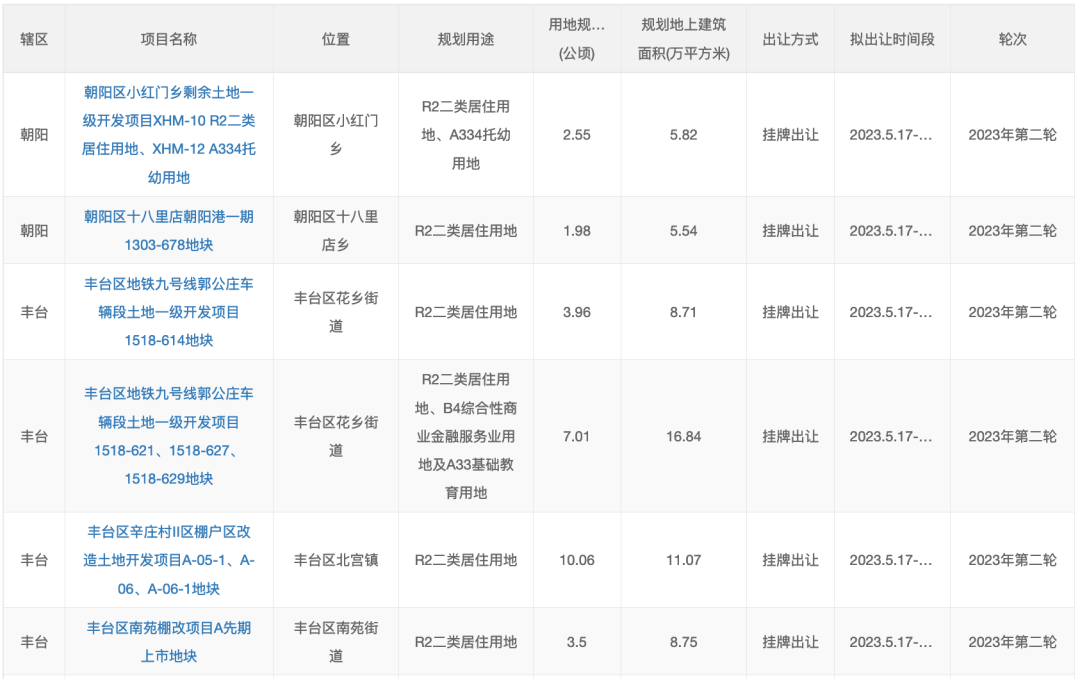The image size is (1080, 679).
Task: Open the 1518-621、1518-627、1518-629地块 project link
Action: [167, 437]
